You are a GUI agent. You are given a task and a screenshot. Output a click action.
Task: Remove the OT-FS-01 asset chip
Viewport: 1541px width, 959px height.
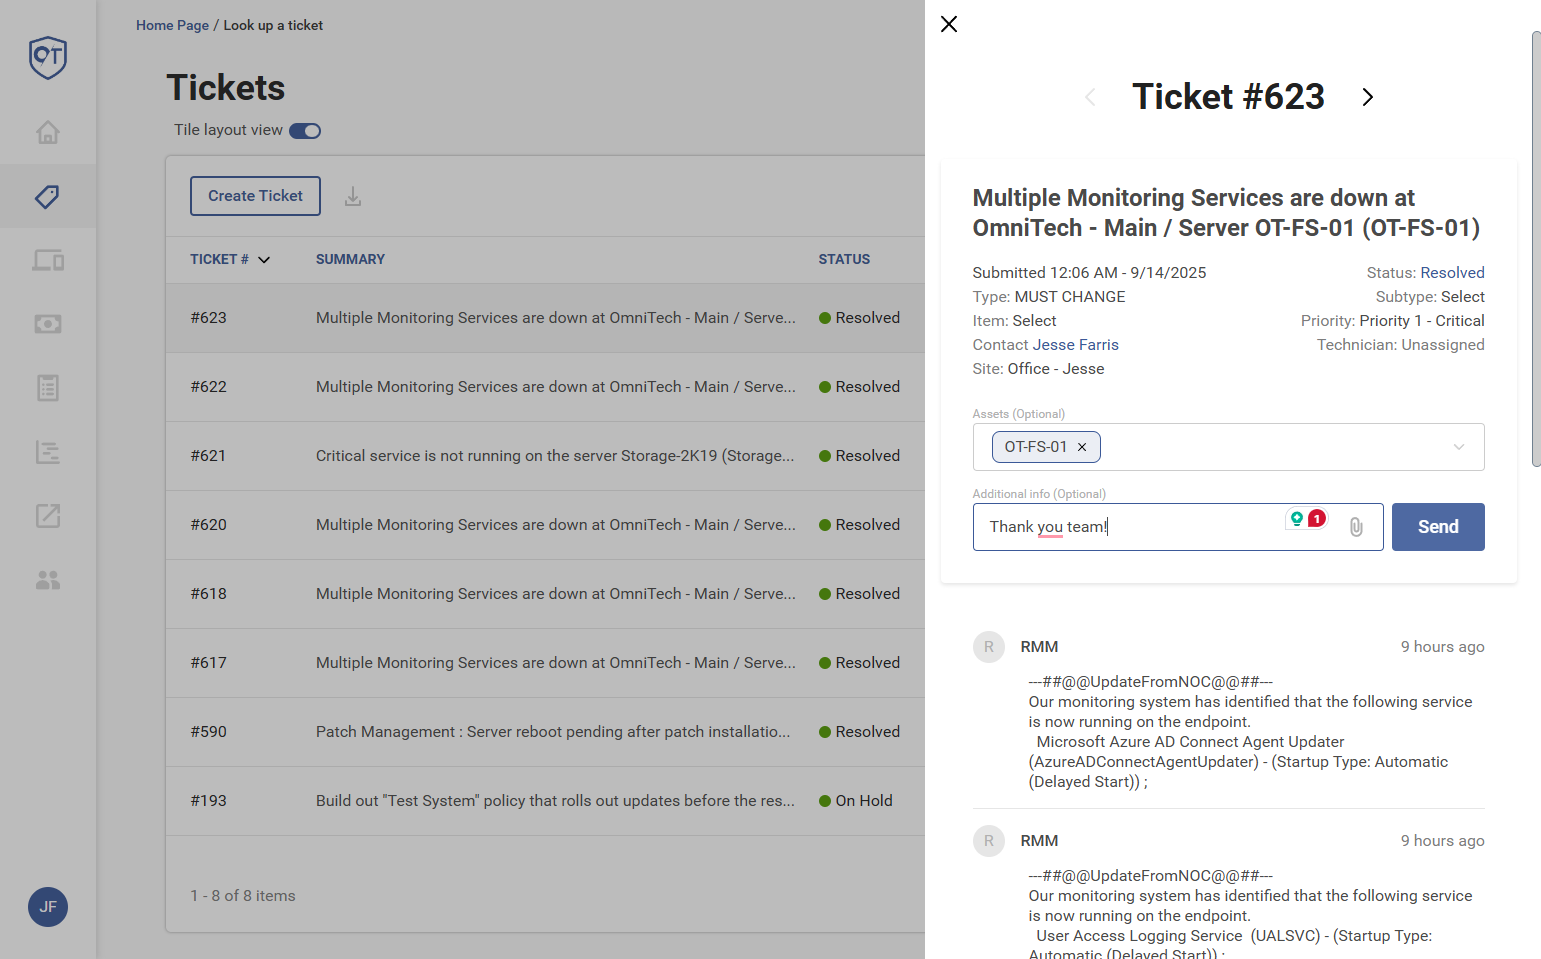(x=1082, y=447)
